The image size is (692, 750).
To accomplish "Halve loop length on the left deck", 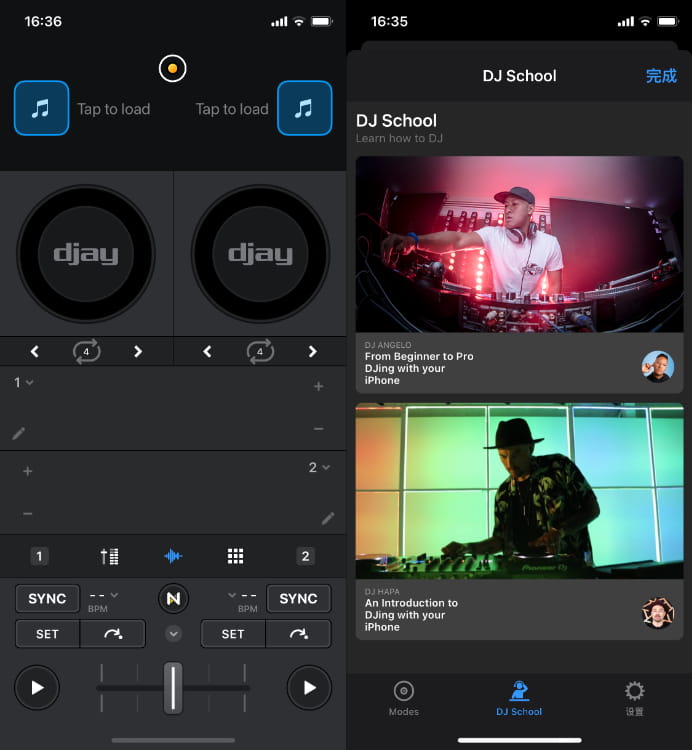I will [34, 352].
